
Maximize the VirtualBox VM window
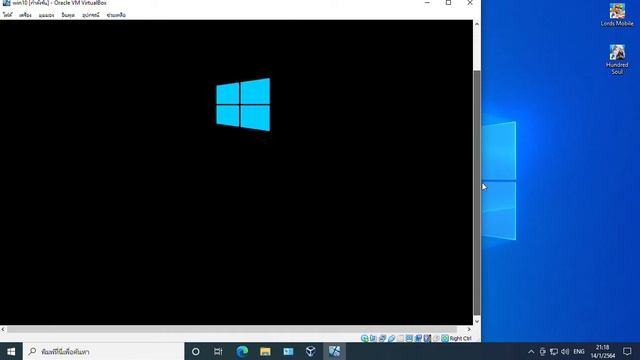click(x=448, y=3)
